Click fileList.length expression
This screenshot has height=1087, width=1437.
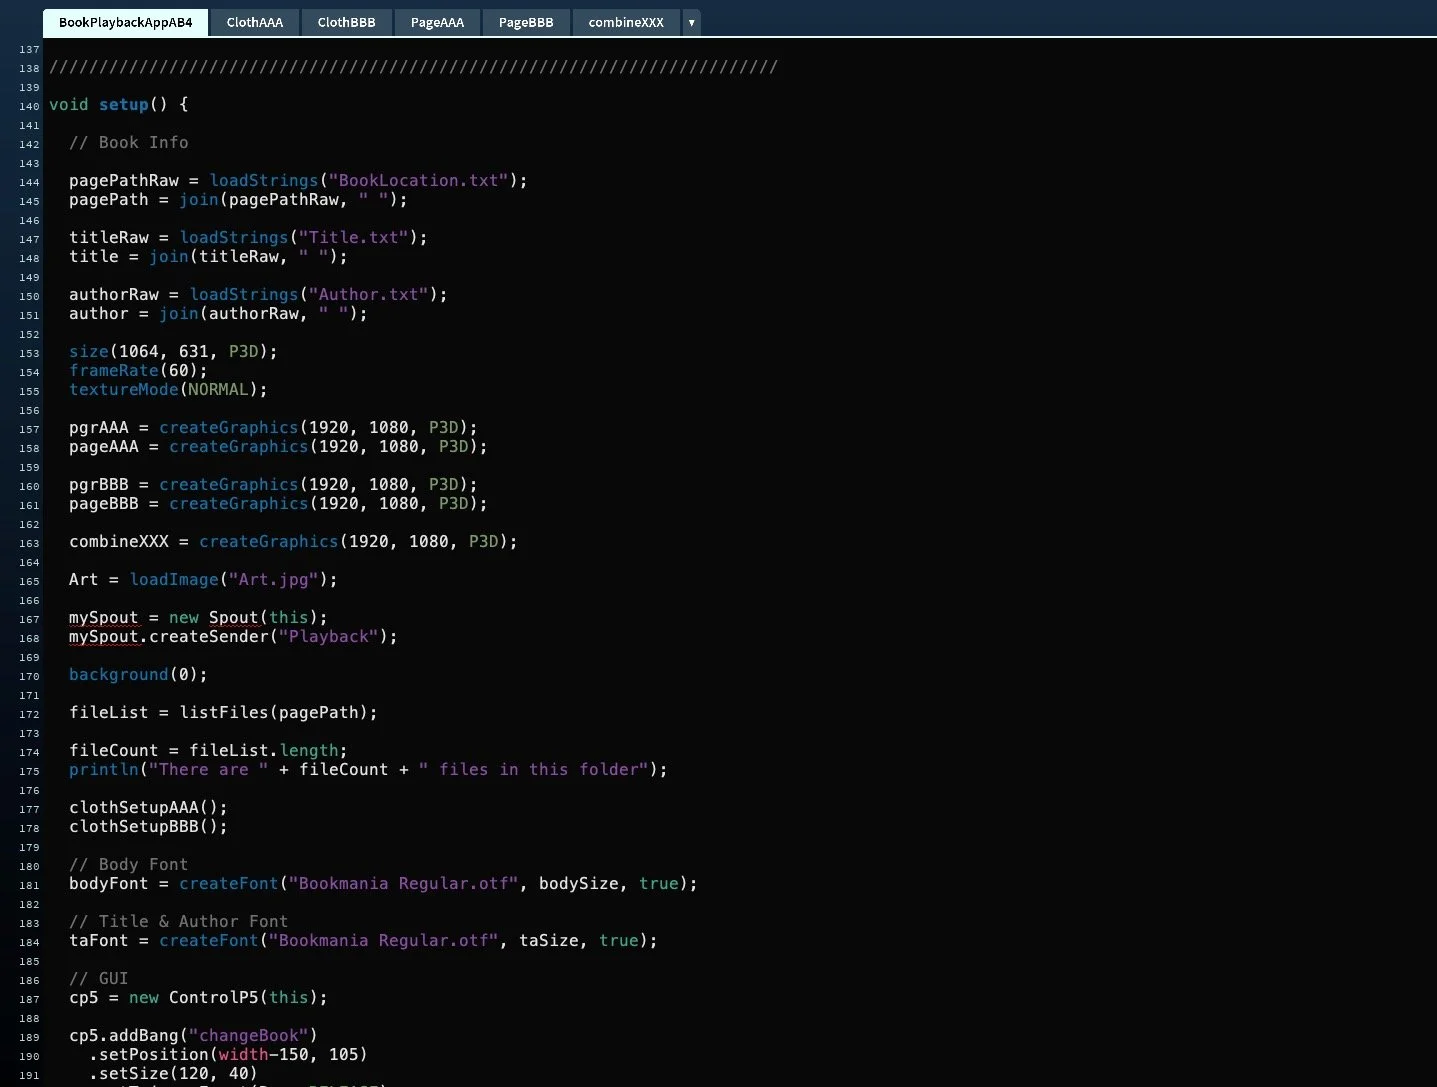tap(263, 750)
